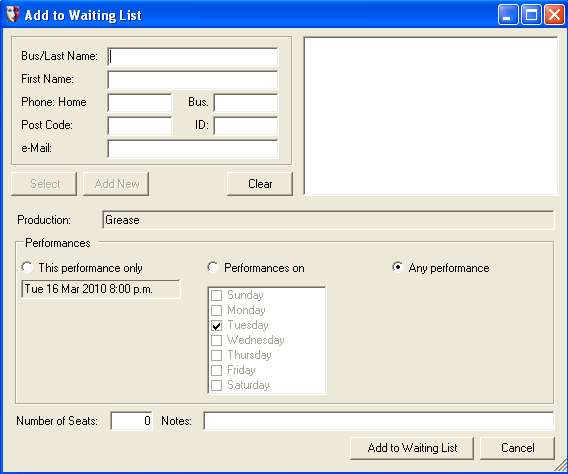Screen dimensions: 568x474
Task: Click the theatre mask application icon
Action: (x=13, y=15)
